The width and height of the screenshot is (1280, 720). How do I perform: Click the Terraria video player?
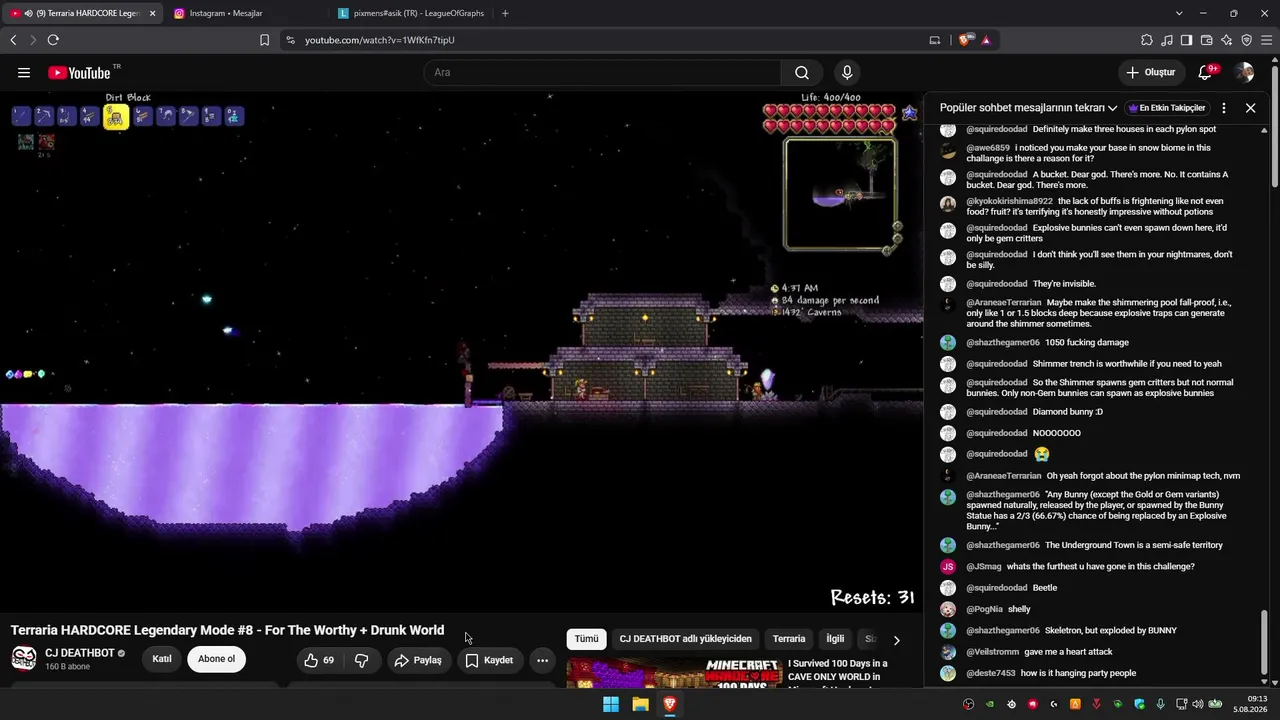coord(462,352)
